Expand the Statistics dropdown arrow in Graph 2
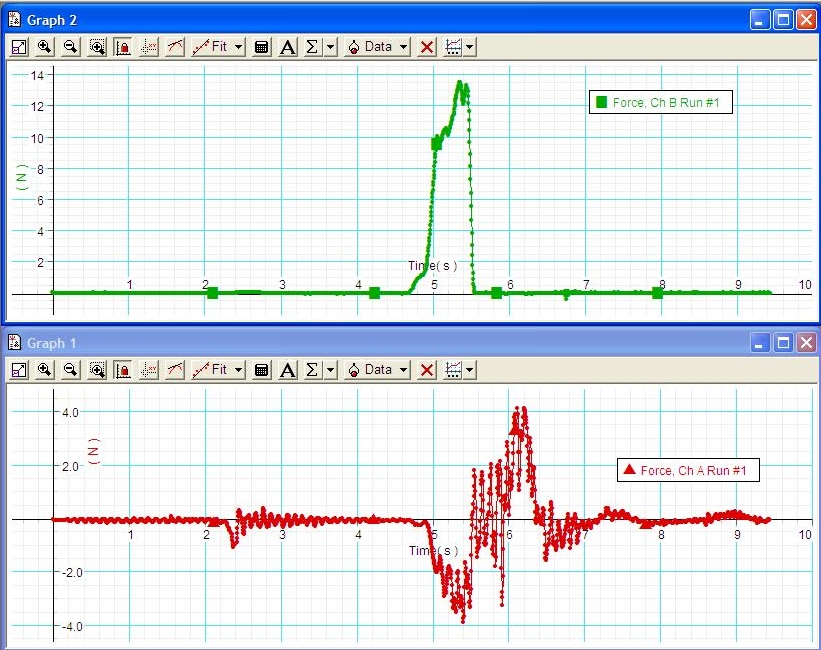Image resolution: width=821 pixels, height=650 pixels. coord(330,47)
